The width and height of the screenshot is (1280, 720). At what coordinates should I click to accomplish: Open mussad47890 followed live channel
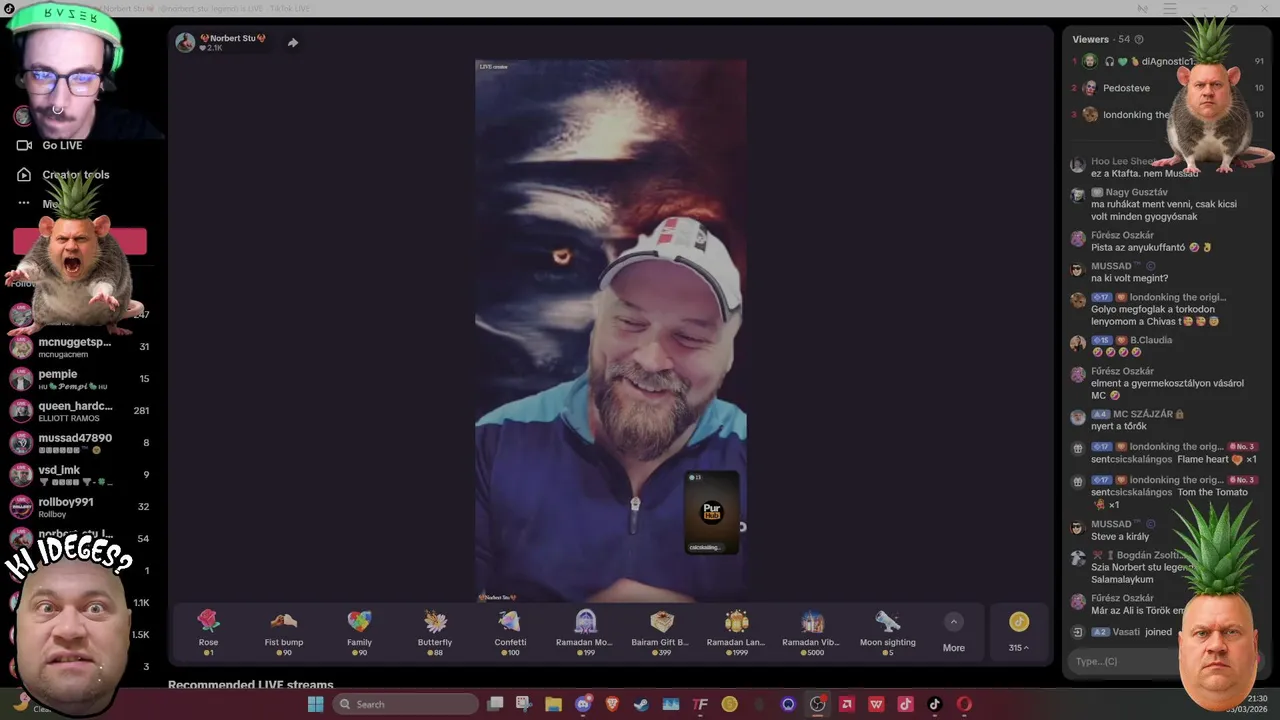[78, 443]
